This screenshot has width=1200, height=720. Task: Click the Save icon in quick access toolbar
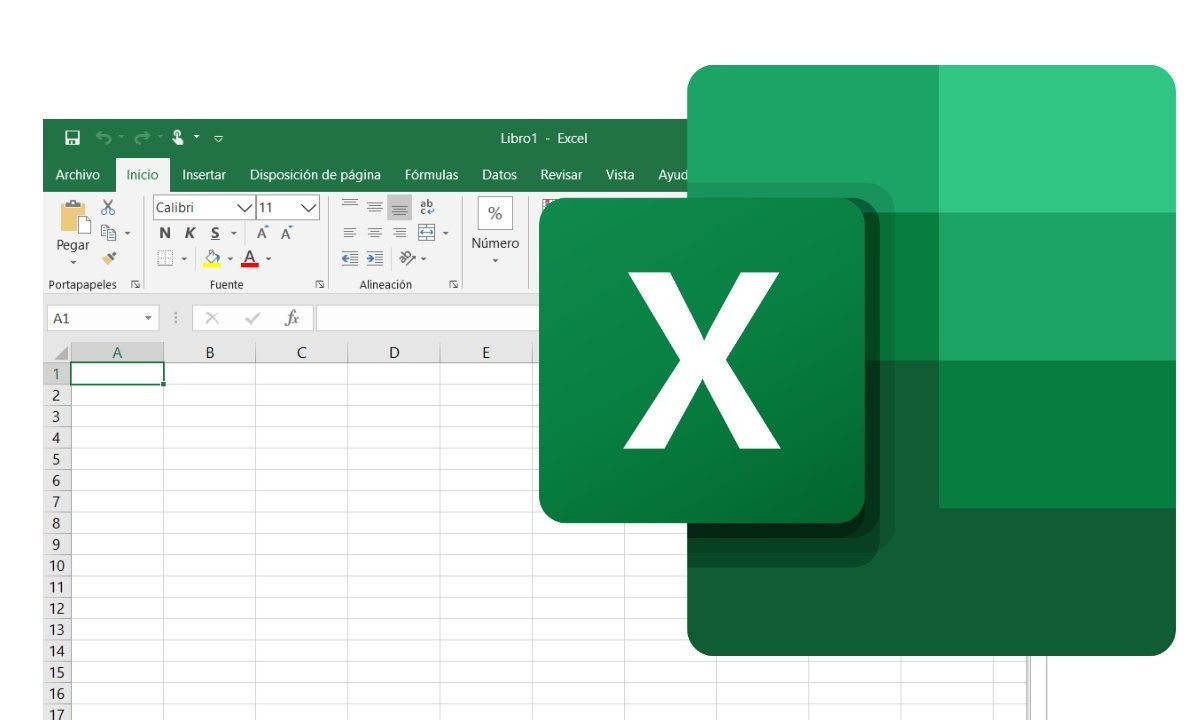(x=72, y=138)
